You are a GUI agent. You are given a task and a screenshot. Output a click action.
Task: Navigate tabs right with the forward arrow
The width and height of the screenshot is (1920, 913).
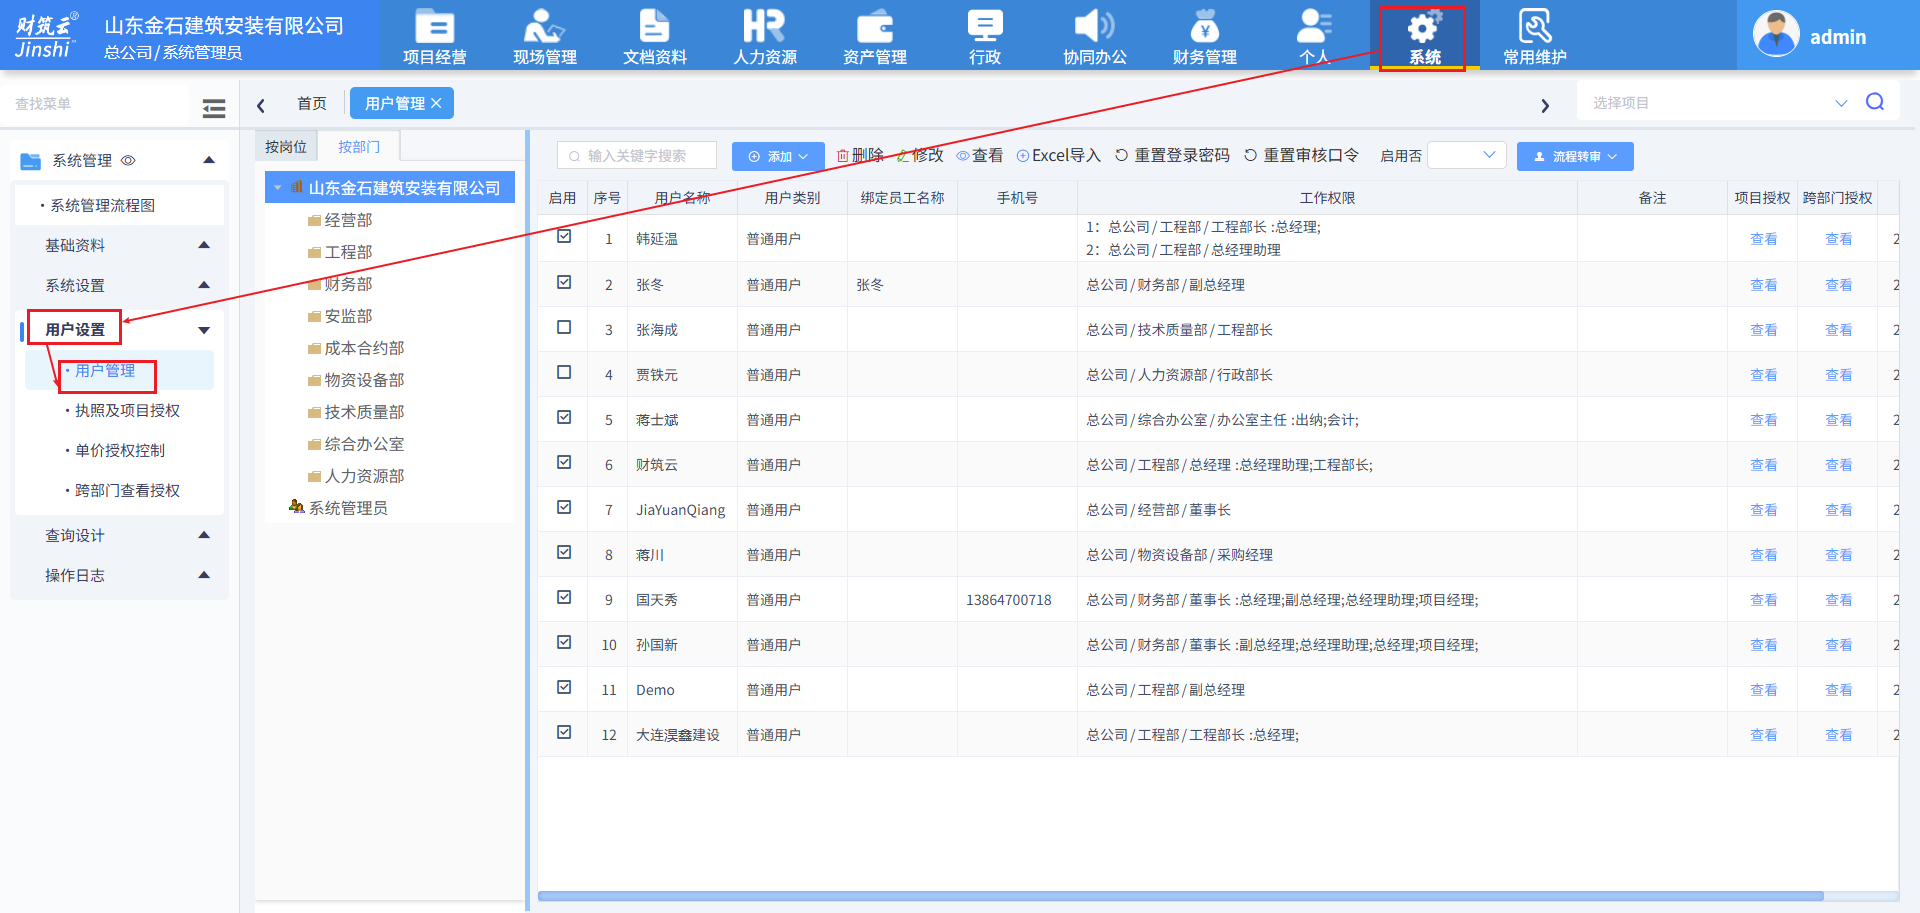[x=1545, y=105]
